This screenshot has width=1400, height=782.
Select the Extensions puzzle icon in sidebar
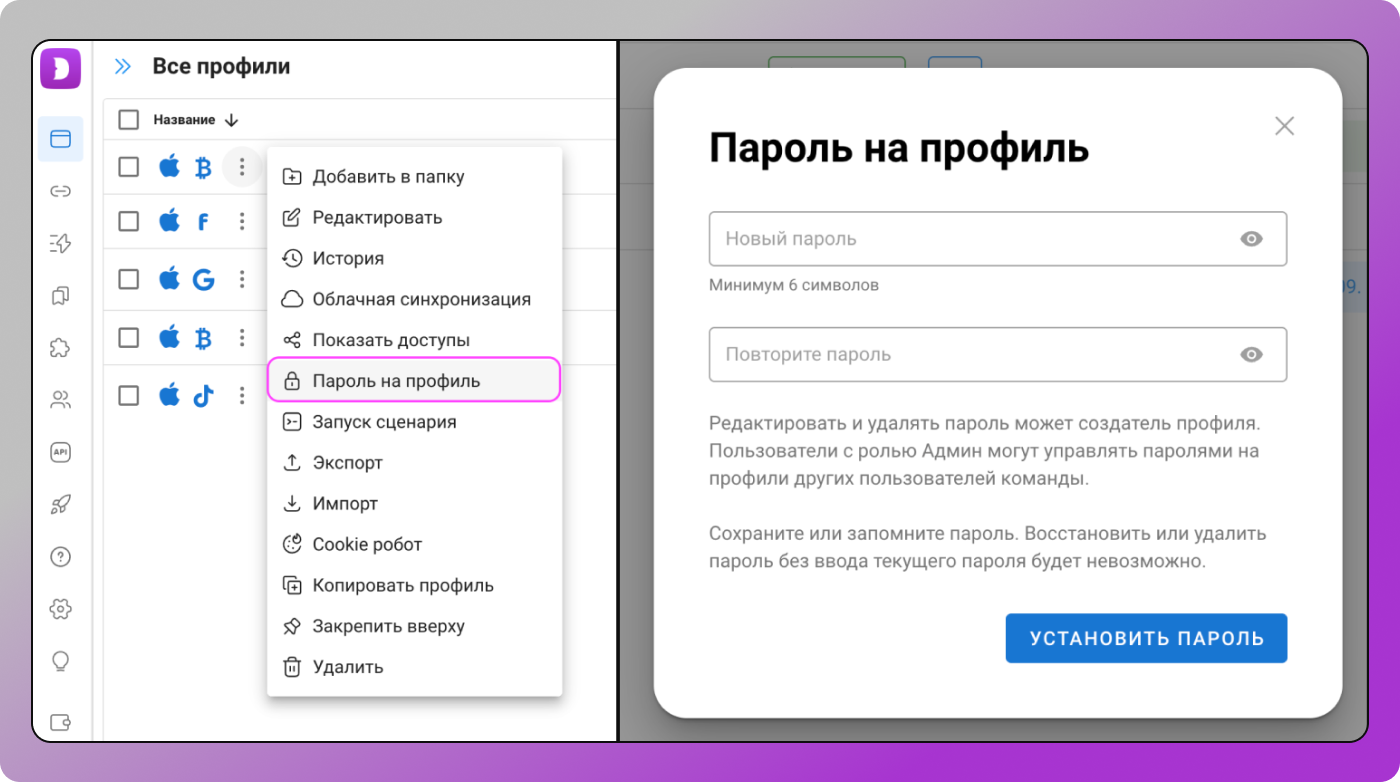[60, 347]
